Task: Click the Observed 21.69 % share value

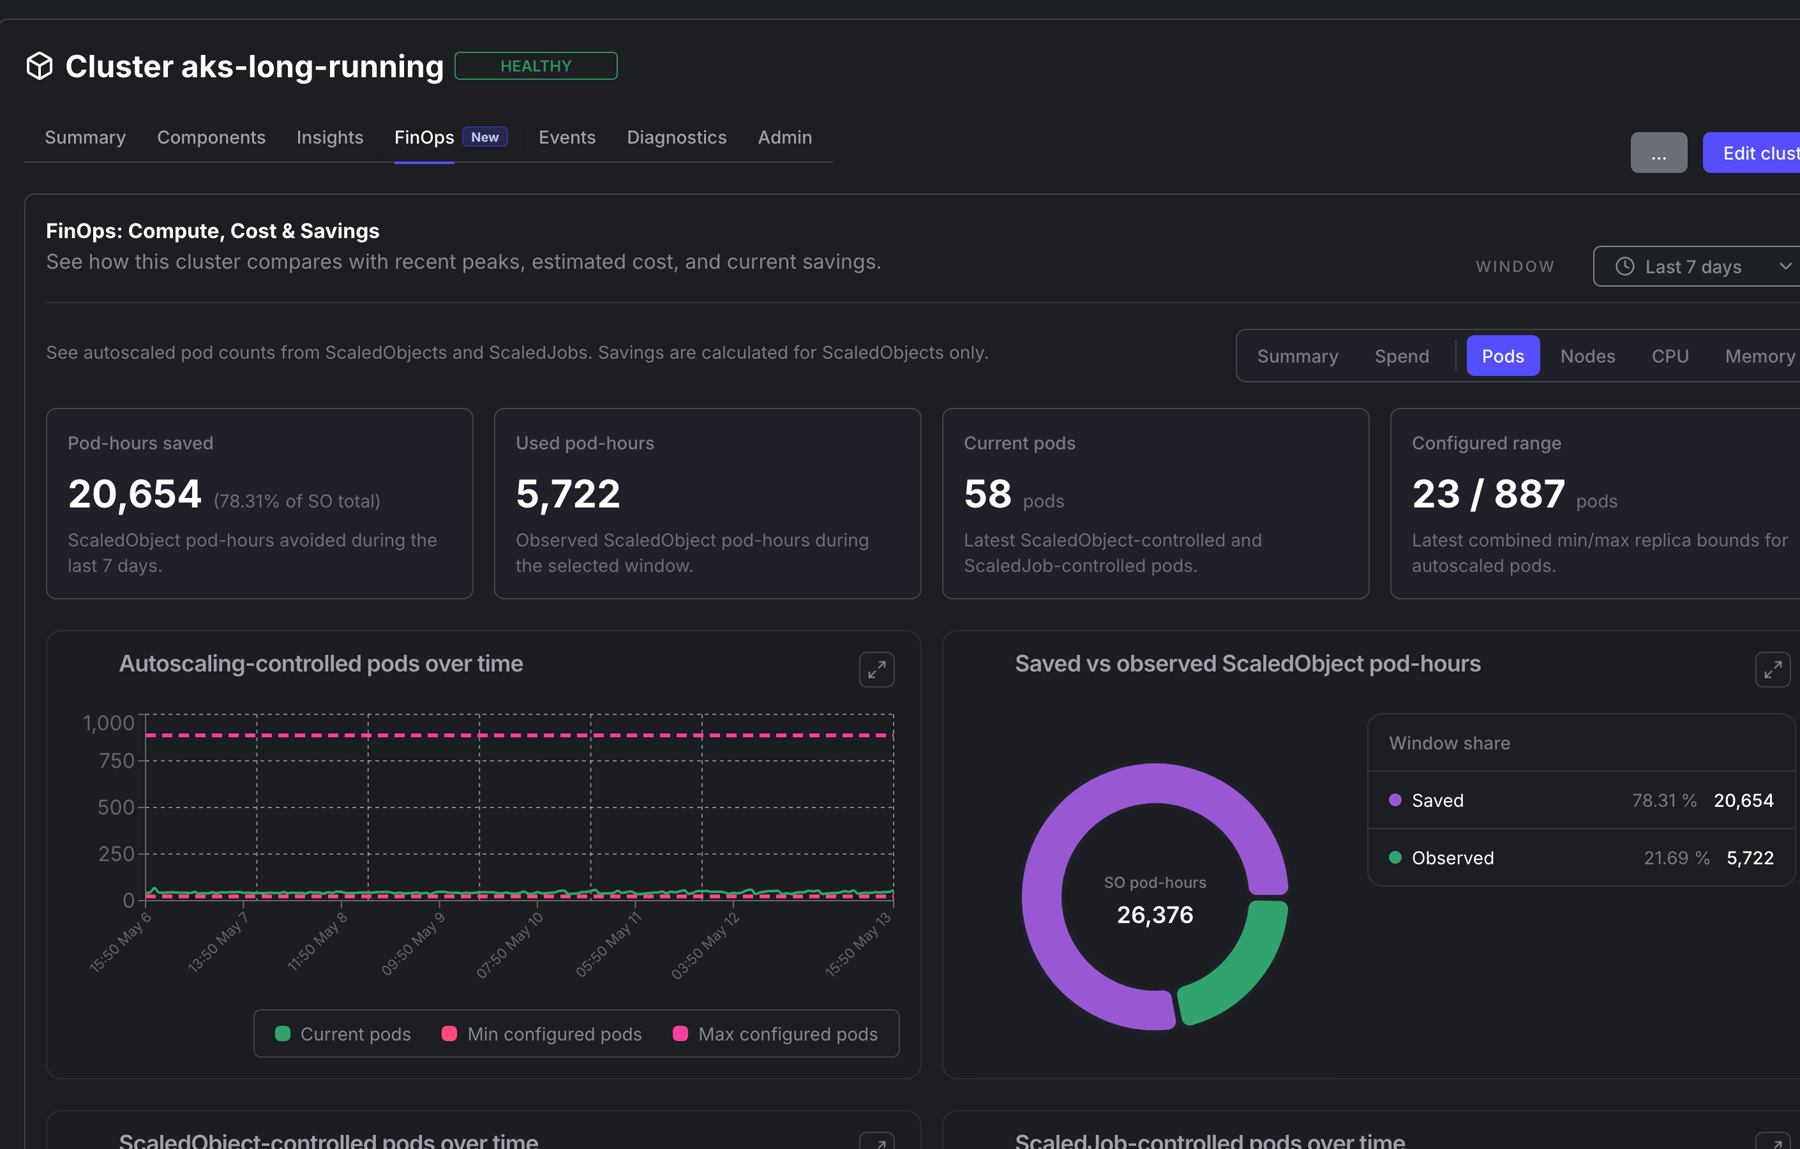Action: point(1676,858)
